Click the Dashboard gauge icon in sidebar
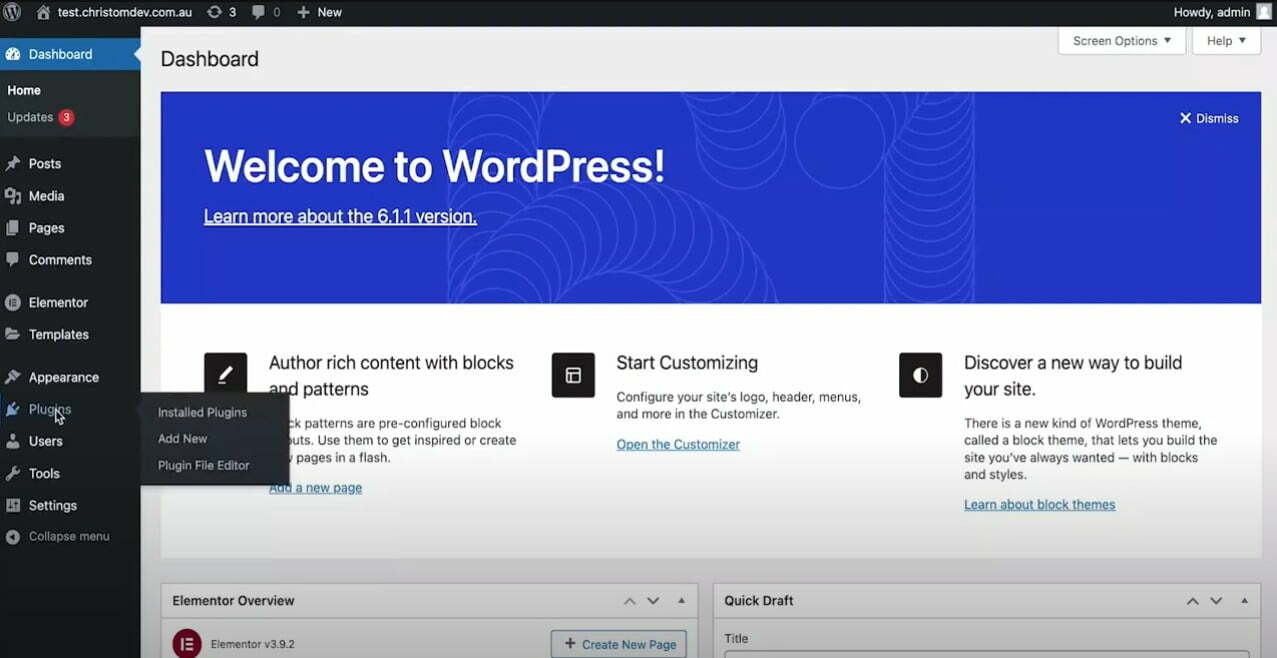Viewport: 1277px width, 658px height. [13, 54]
